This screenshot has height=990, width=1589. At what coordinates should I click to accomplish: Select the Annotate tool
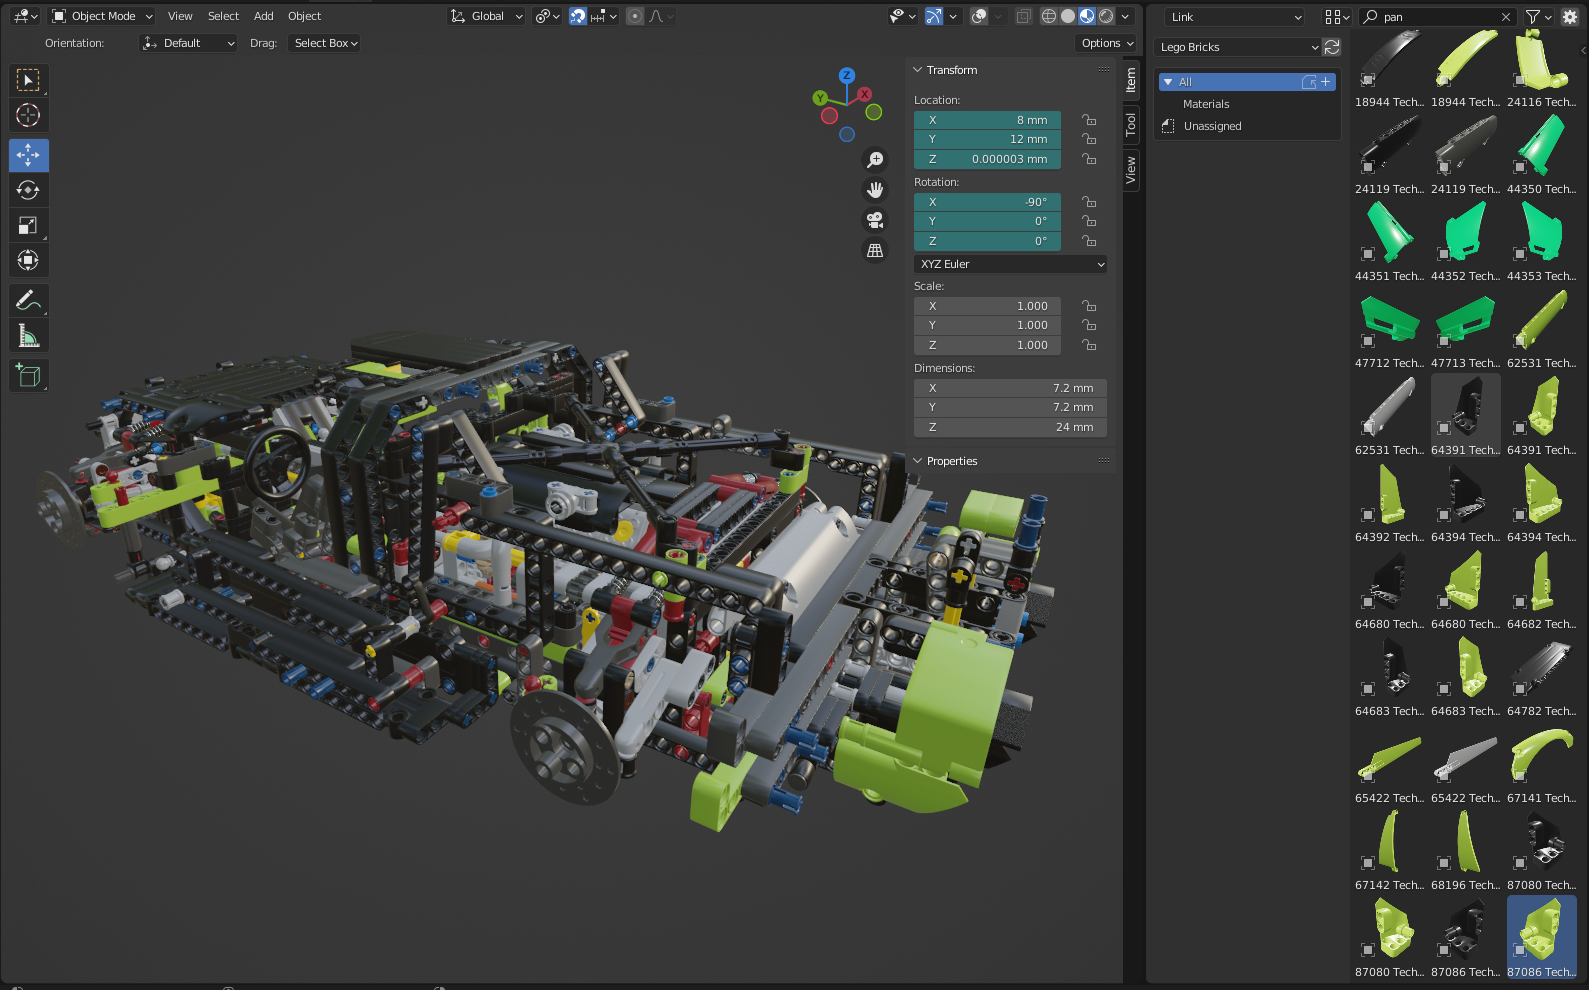tap(28, 300)
